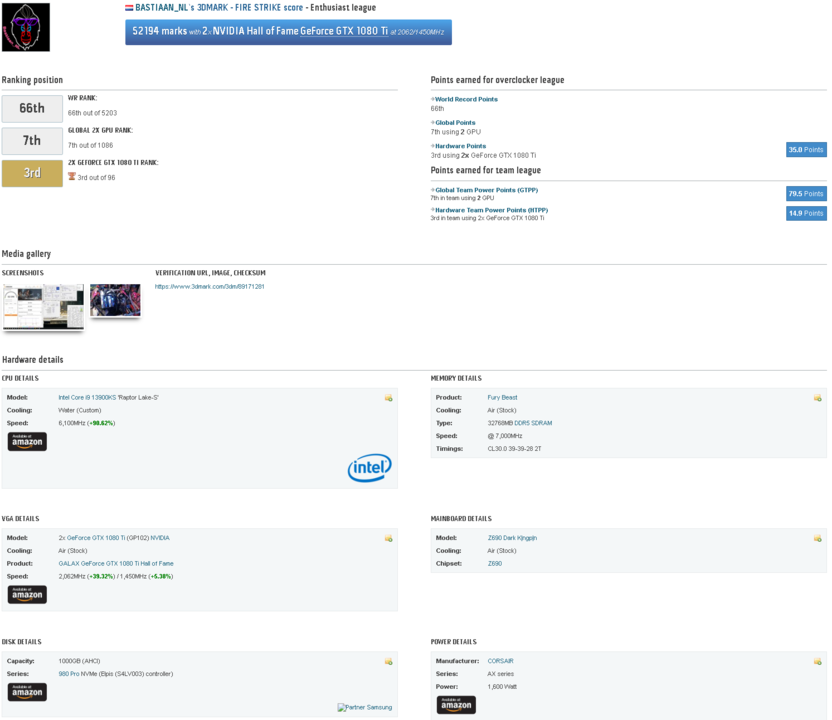This screenshot has width=832, height=720.
Task: Open the second hardware photo thumbnail
Action: click(115, 301)
